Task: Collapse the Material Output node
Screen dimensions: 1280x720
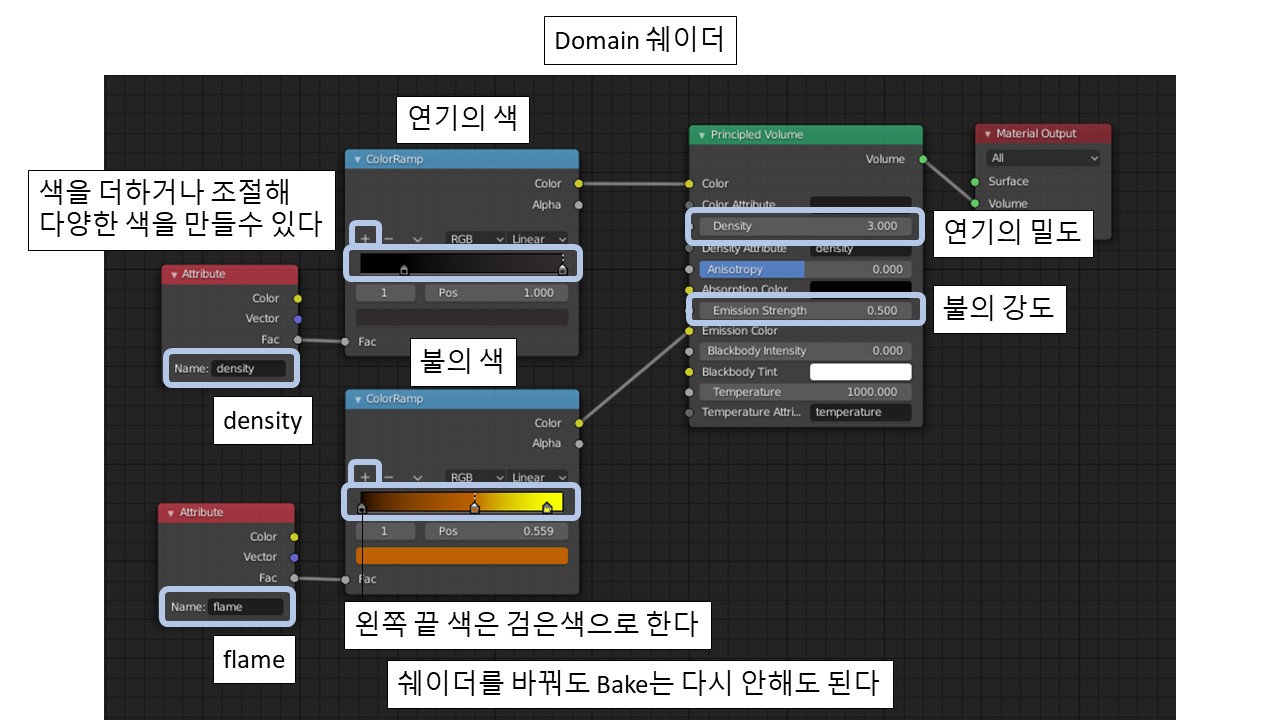Action: 987,134
